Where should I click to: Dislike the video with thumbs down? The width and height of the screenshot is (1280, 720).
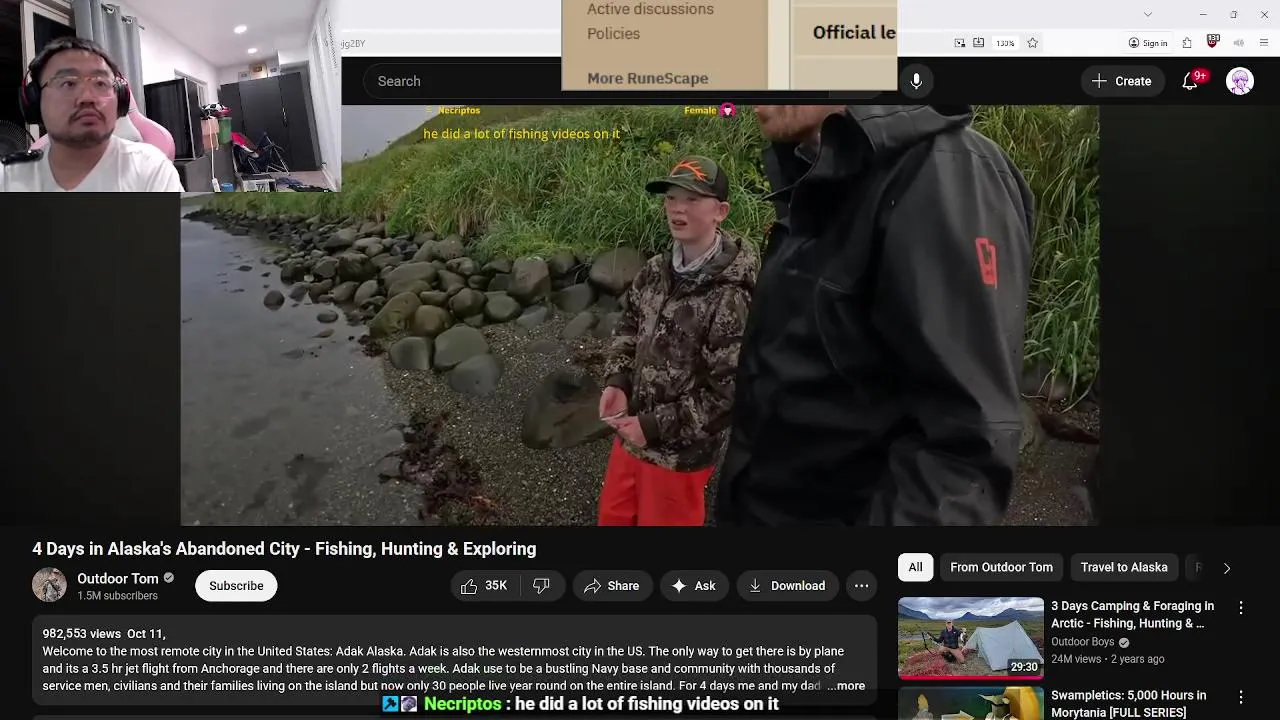click(x=541, y=586)
